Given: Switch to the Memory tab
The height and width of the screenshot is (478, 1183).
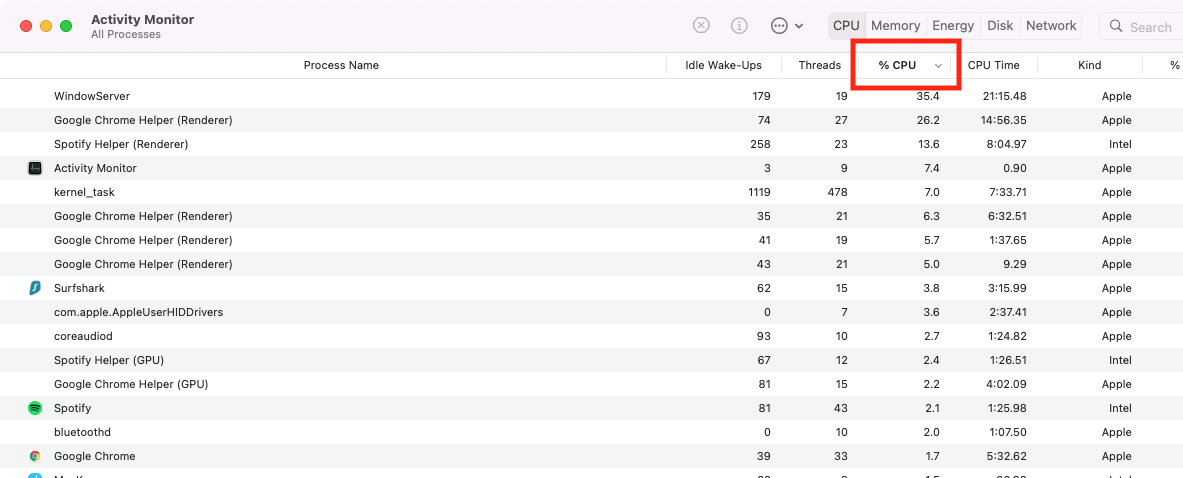Looking at the screenshot, I should click(896, 26).
